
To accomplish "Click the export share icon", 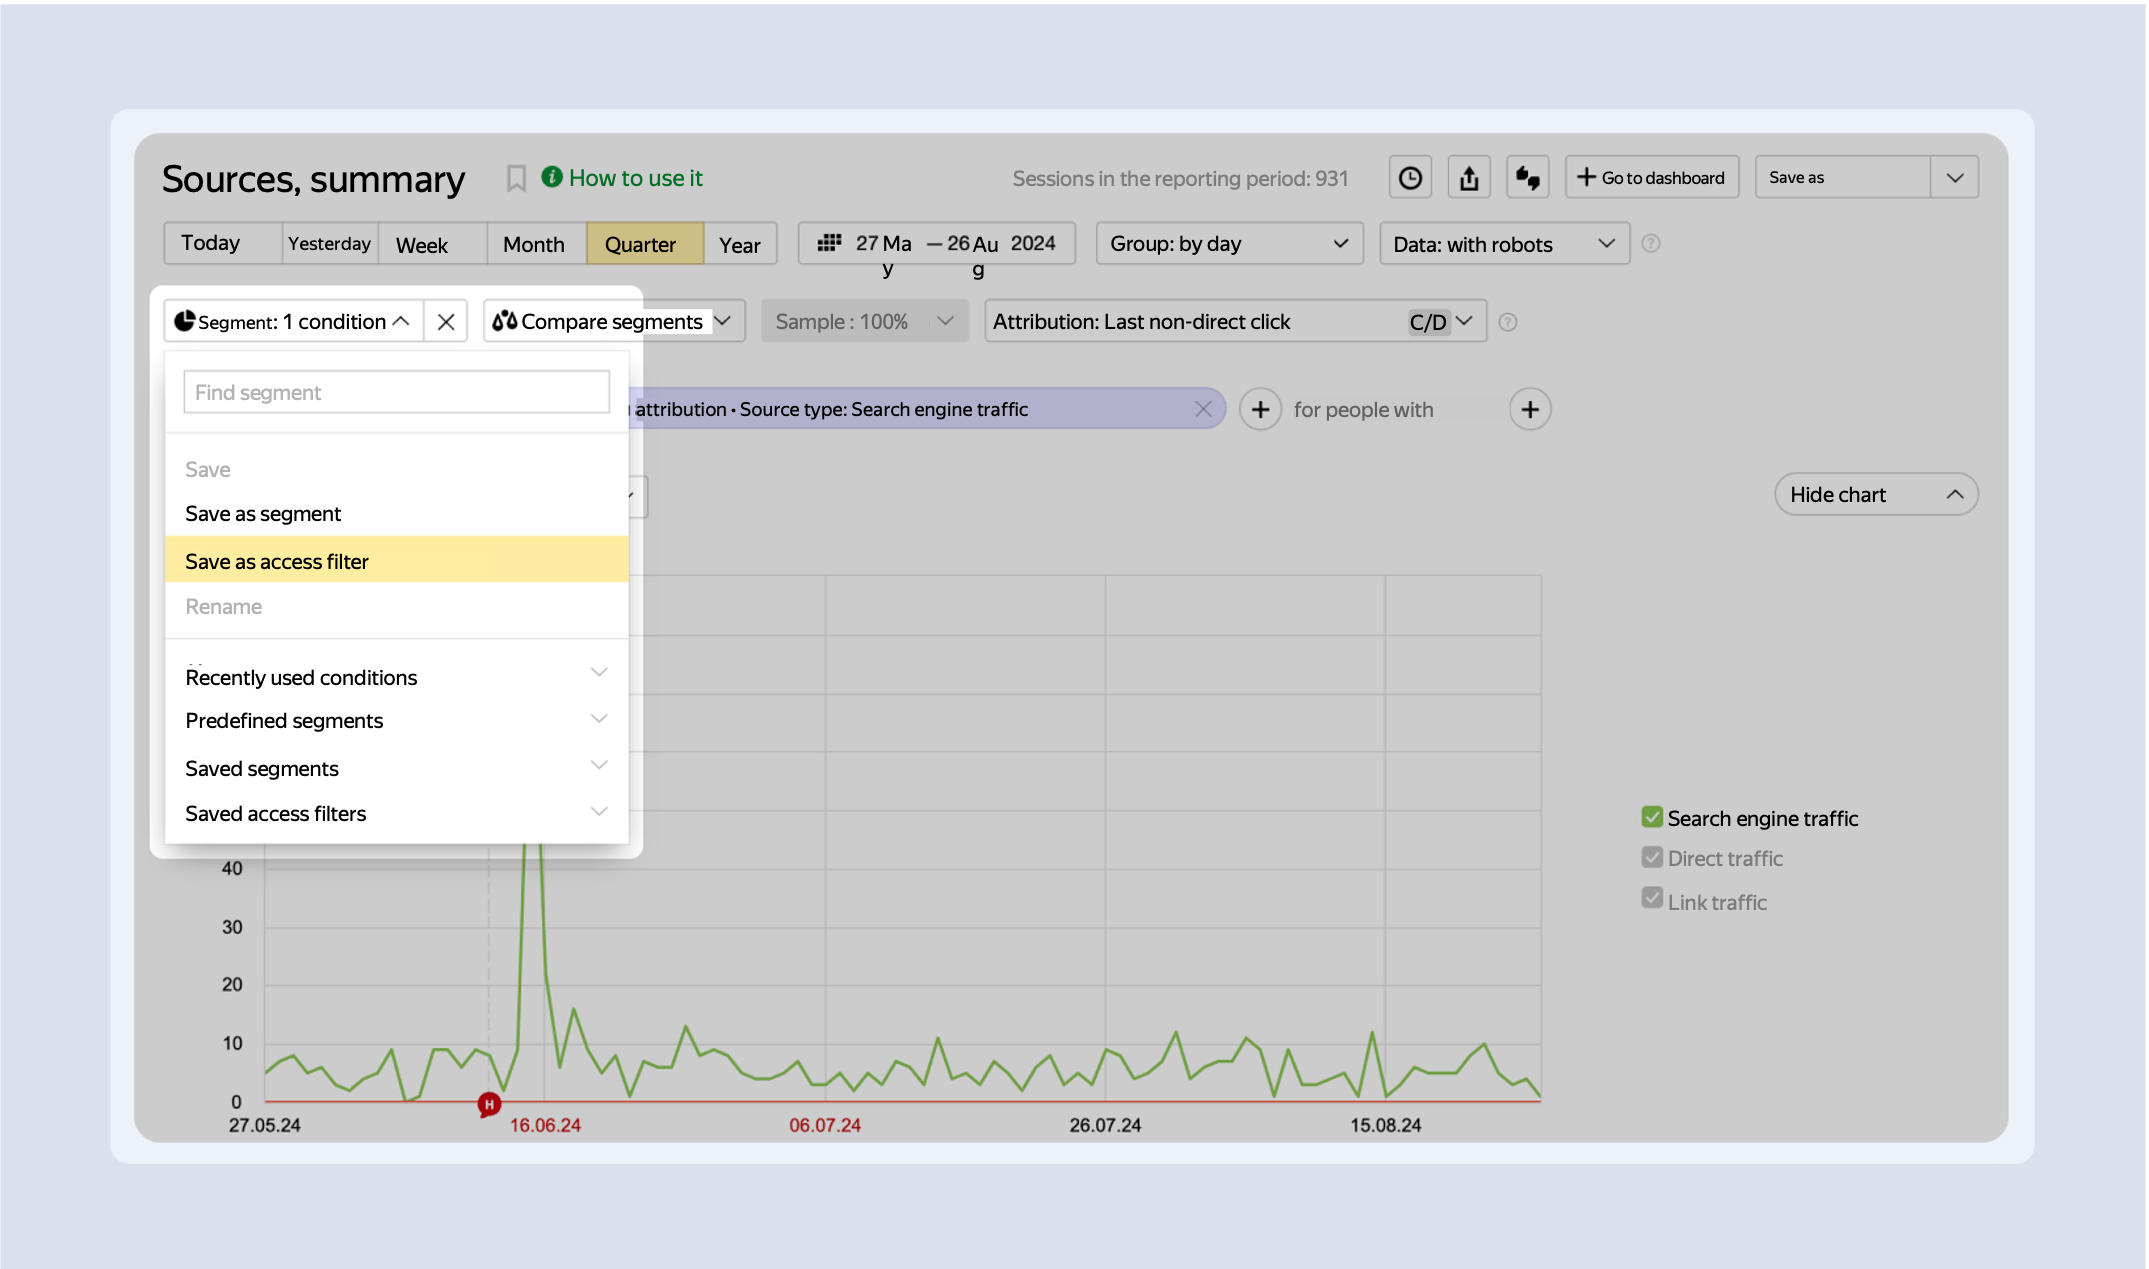I will click(x=1469, y=178).
